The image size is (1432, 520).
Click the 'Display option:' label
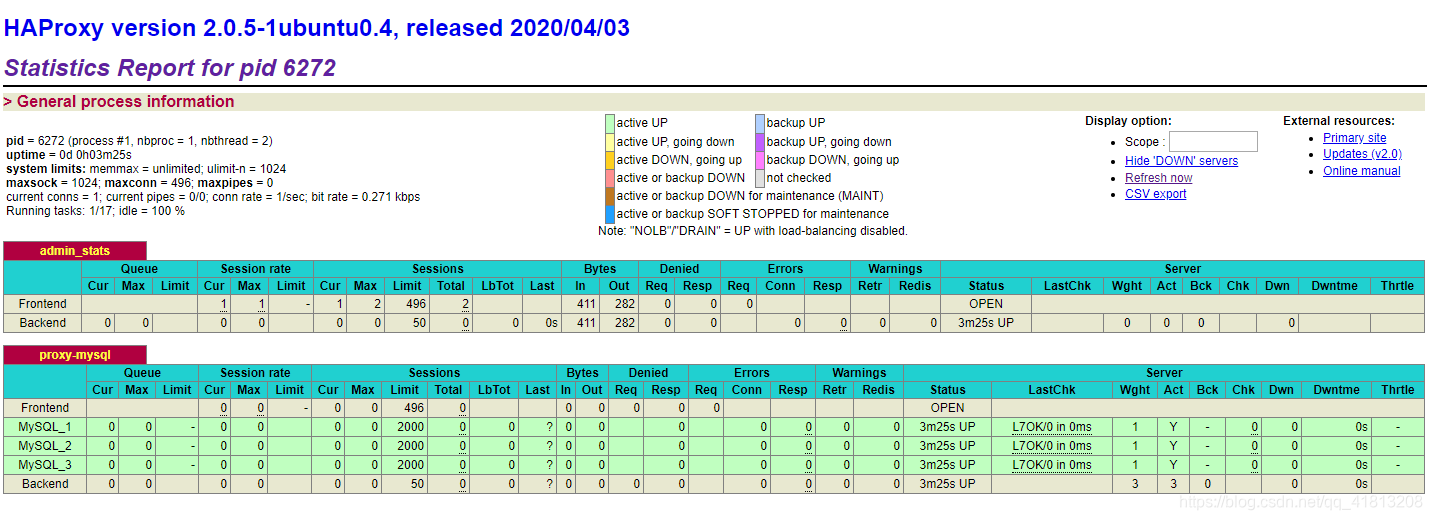tap(1128, 121)
